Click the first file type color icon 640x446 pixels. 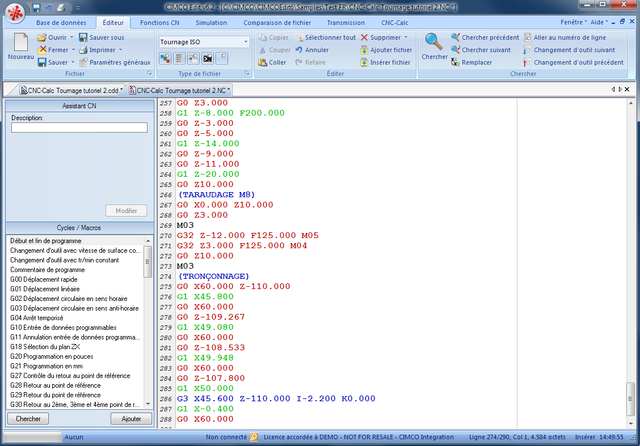(x=165, y=58)
